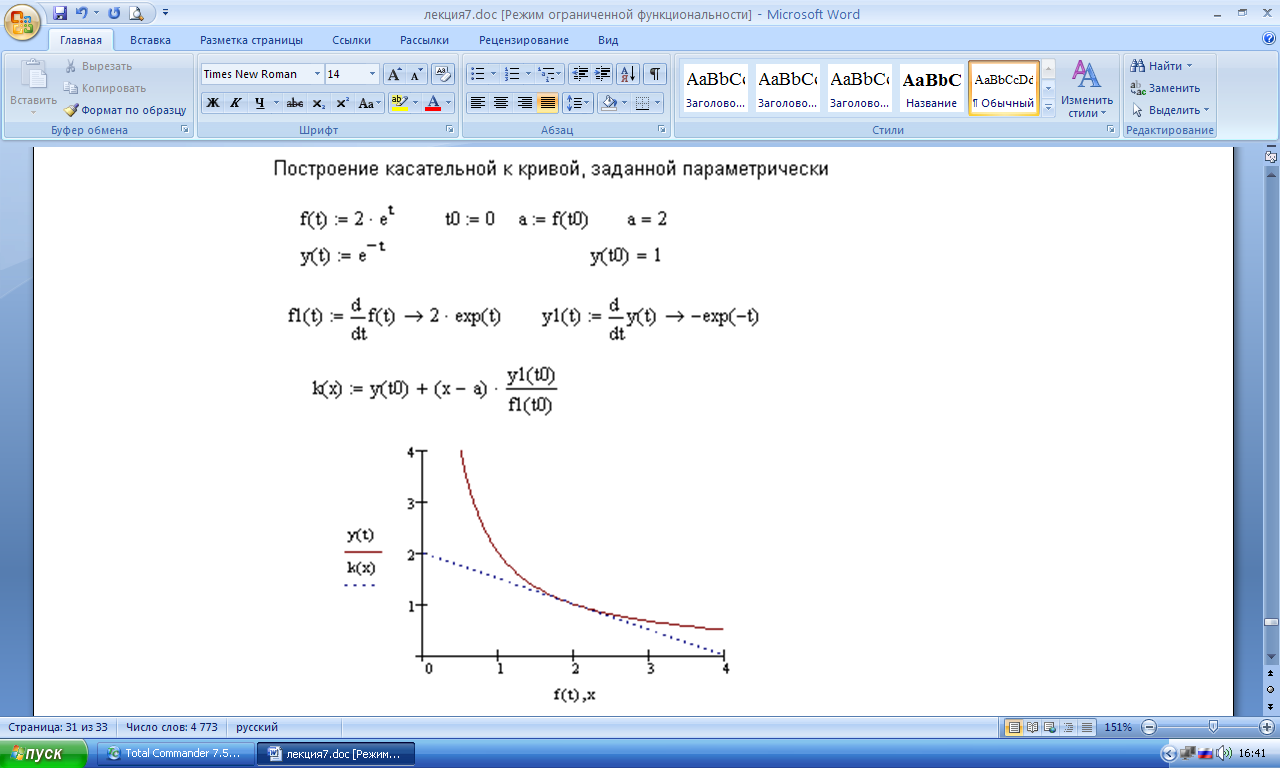Apply the Название style thumbnail
Screen dimensions: 1280x768
[932, 87]
